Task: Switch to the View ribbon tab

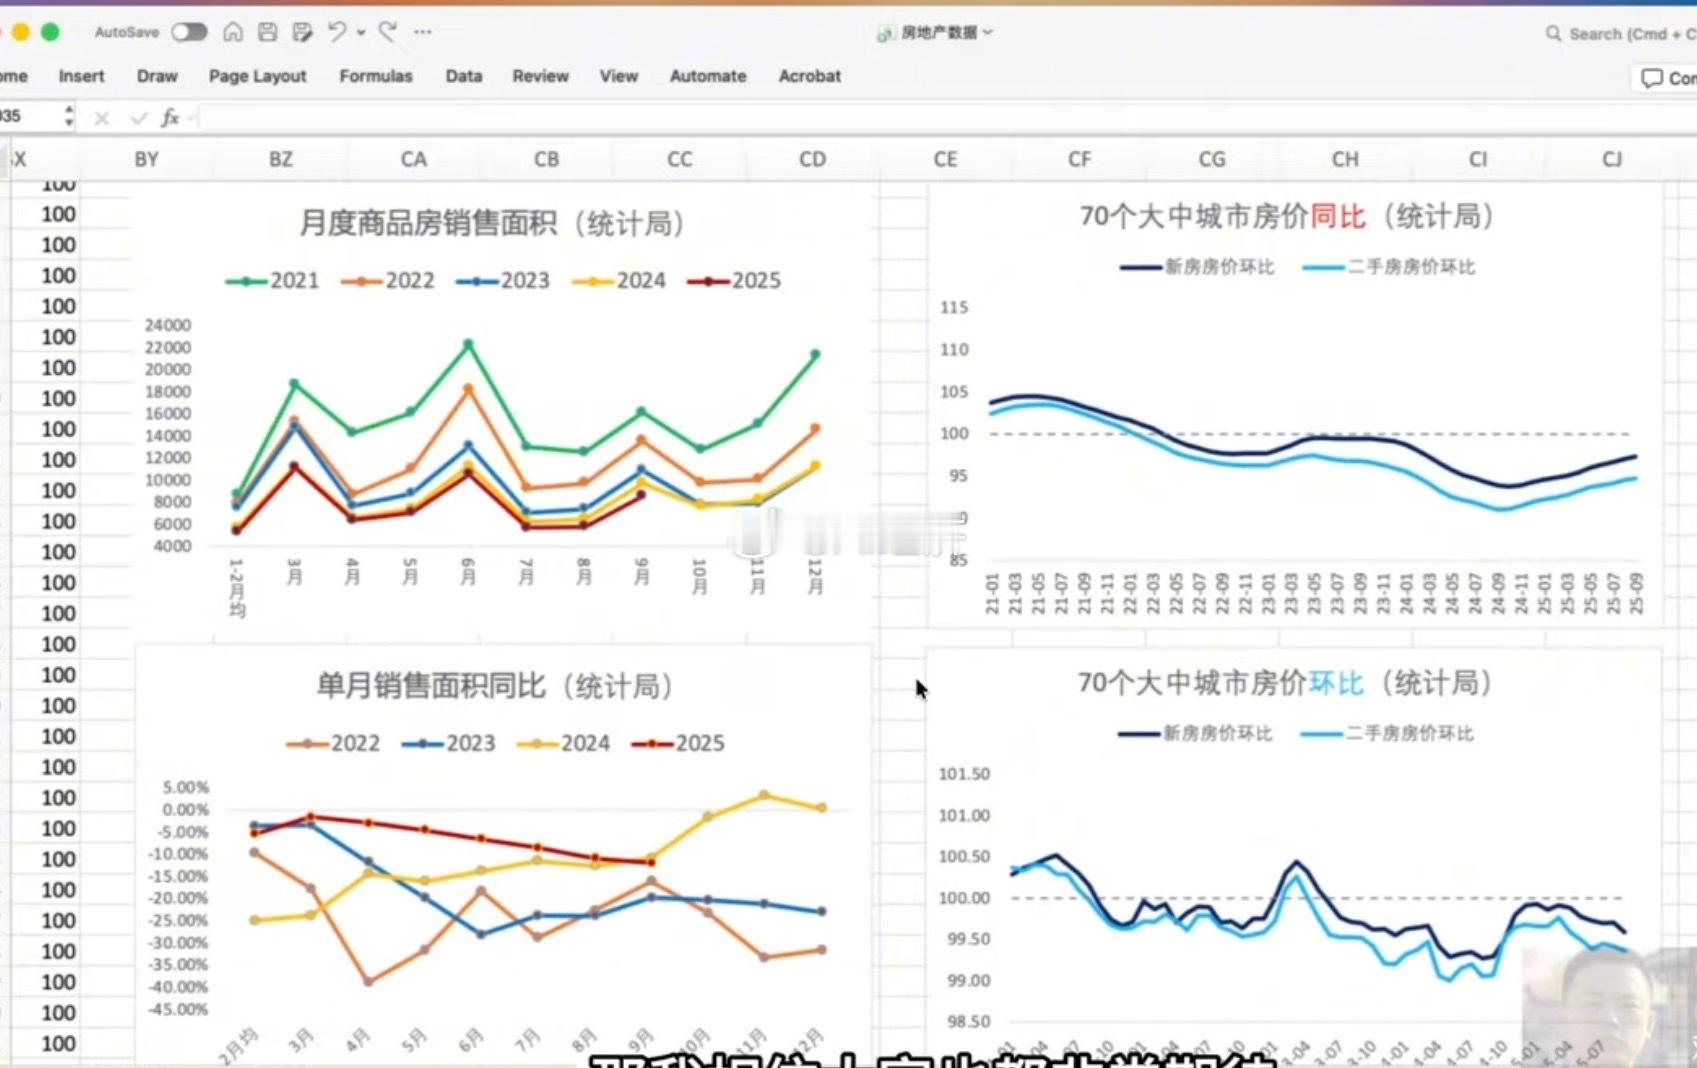Action: (x=619, y=76)
